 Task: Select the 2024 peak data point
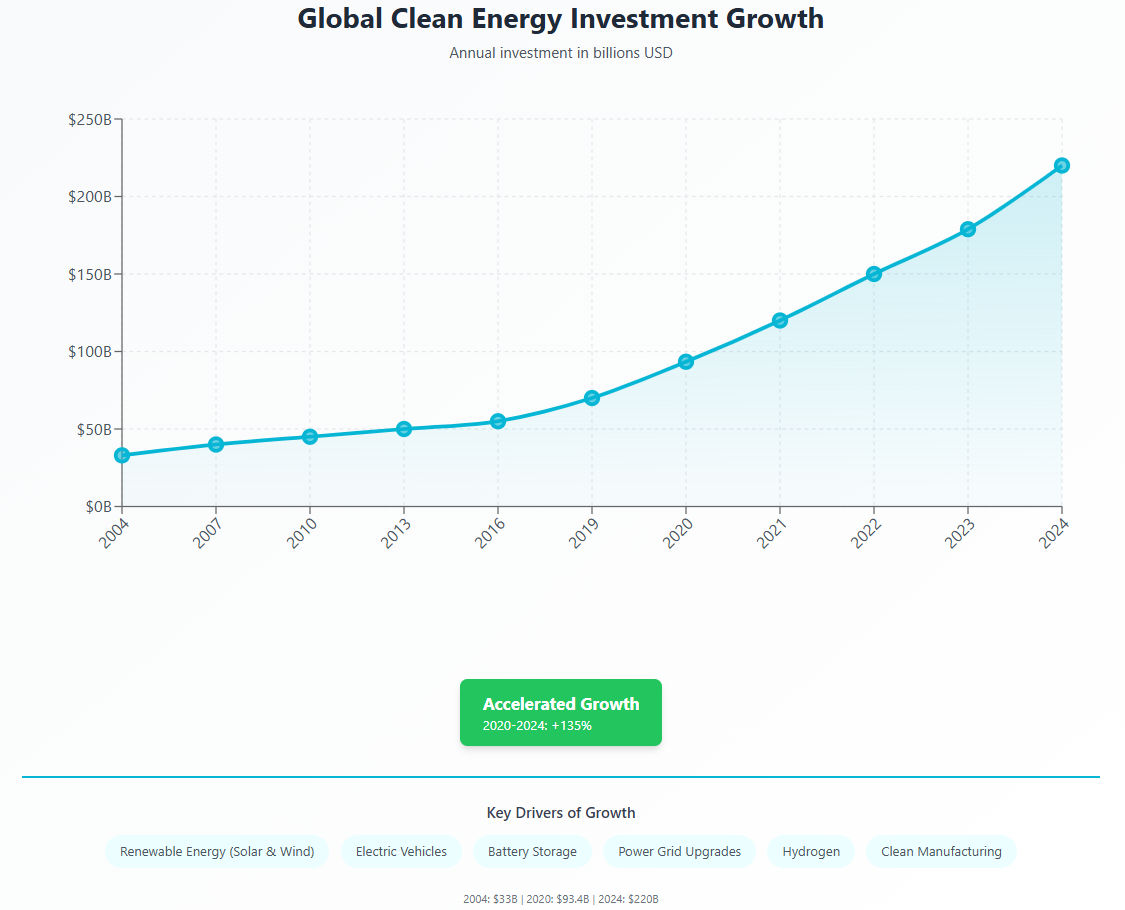1062,165
